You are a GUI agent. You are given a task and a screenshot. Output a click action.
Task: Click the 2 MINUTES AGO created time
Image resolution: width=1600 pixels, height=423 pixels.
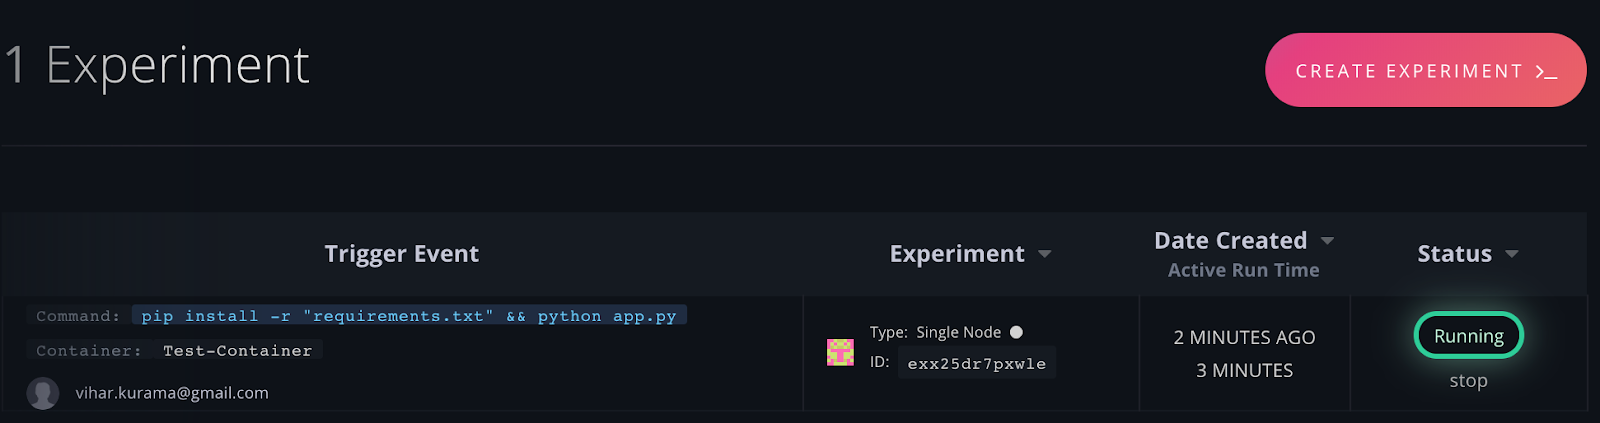point(1244,338)
